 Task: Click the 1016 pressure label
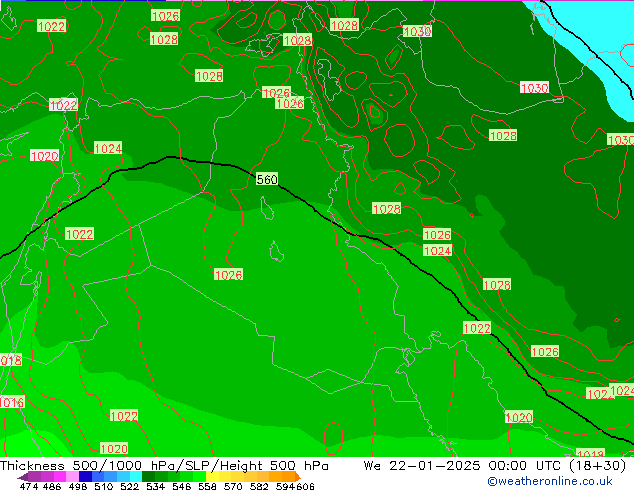(12, 402)
